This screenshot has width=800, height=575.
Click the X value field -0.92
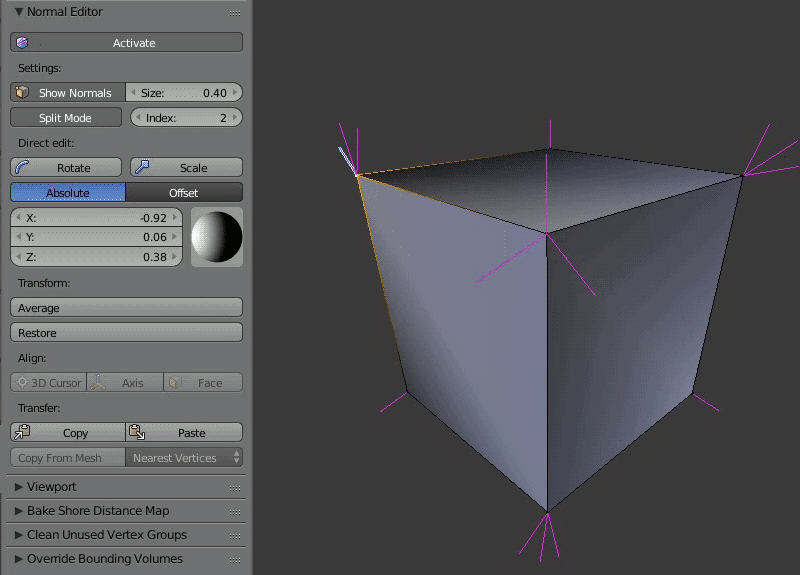(96, 217)
